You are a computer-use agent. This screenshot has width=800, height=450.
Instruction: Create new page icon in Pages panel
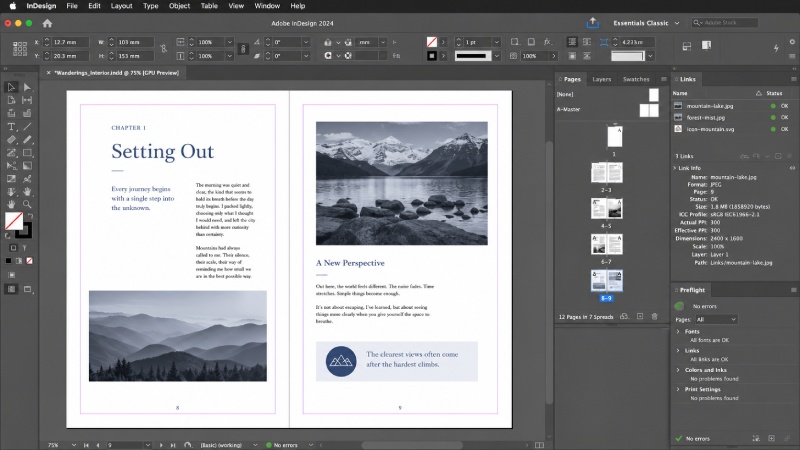[x=640, y=317]
